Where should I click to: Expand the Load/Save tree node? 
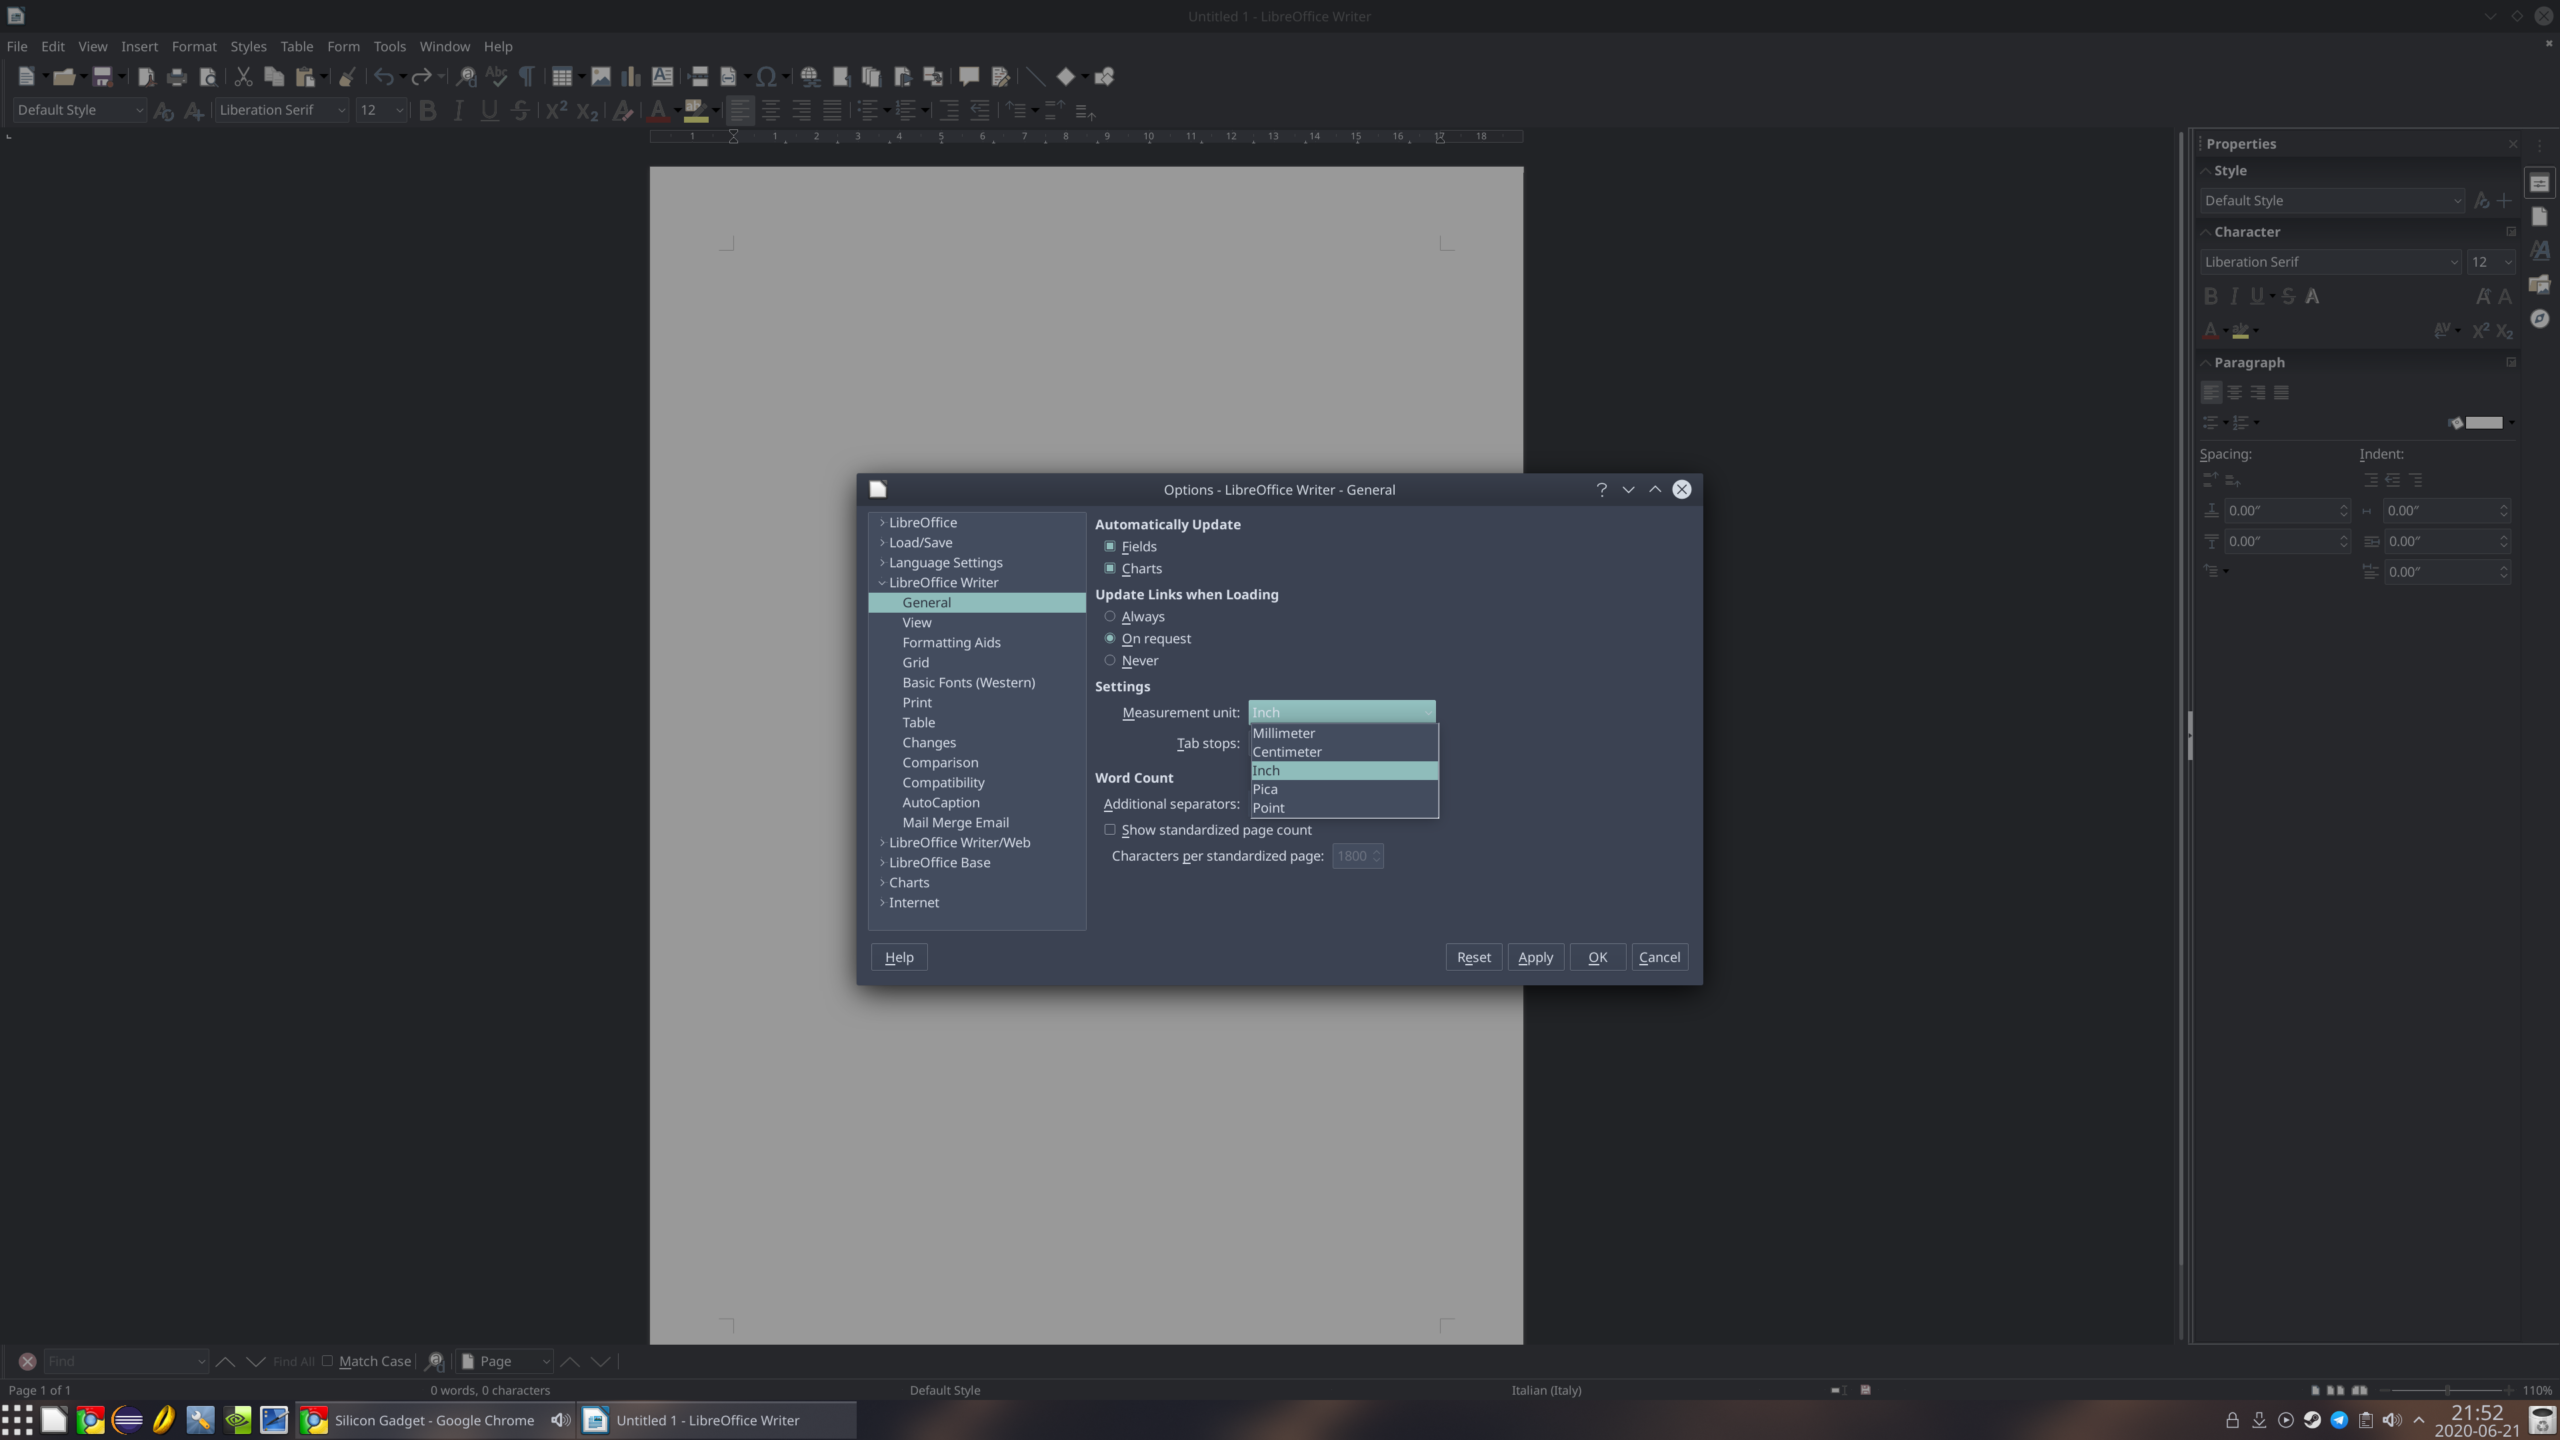point(882,542)
